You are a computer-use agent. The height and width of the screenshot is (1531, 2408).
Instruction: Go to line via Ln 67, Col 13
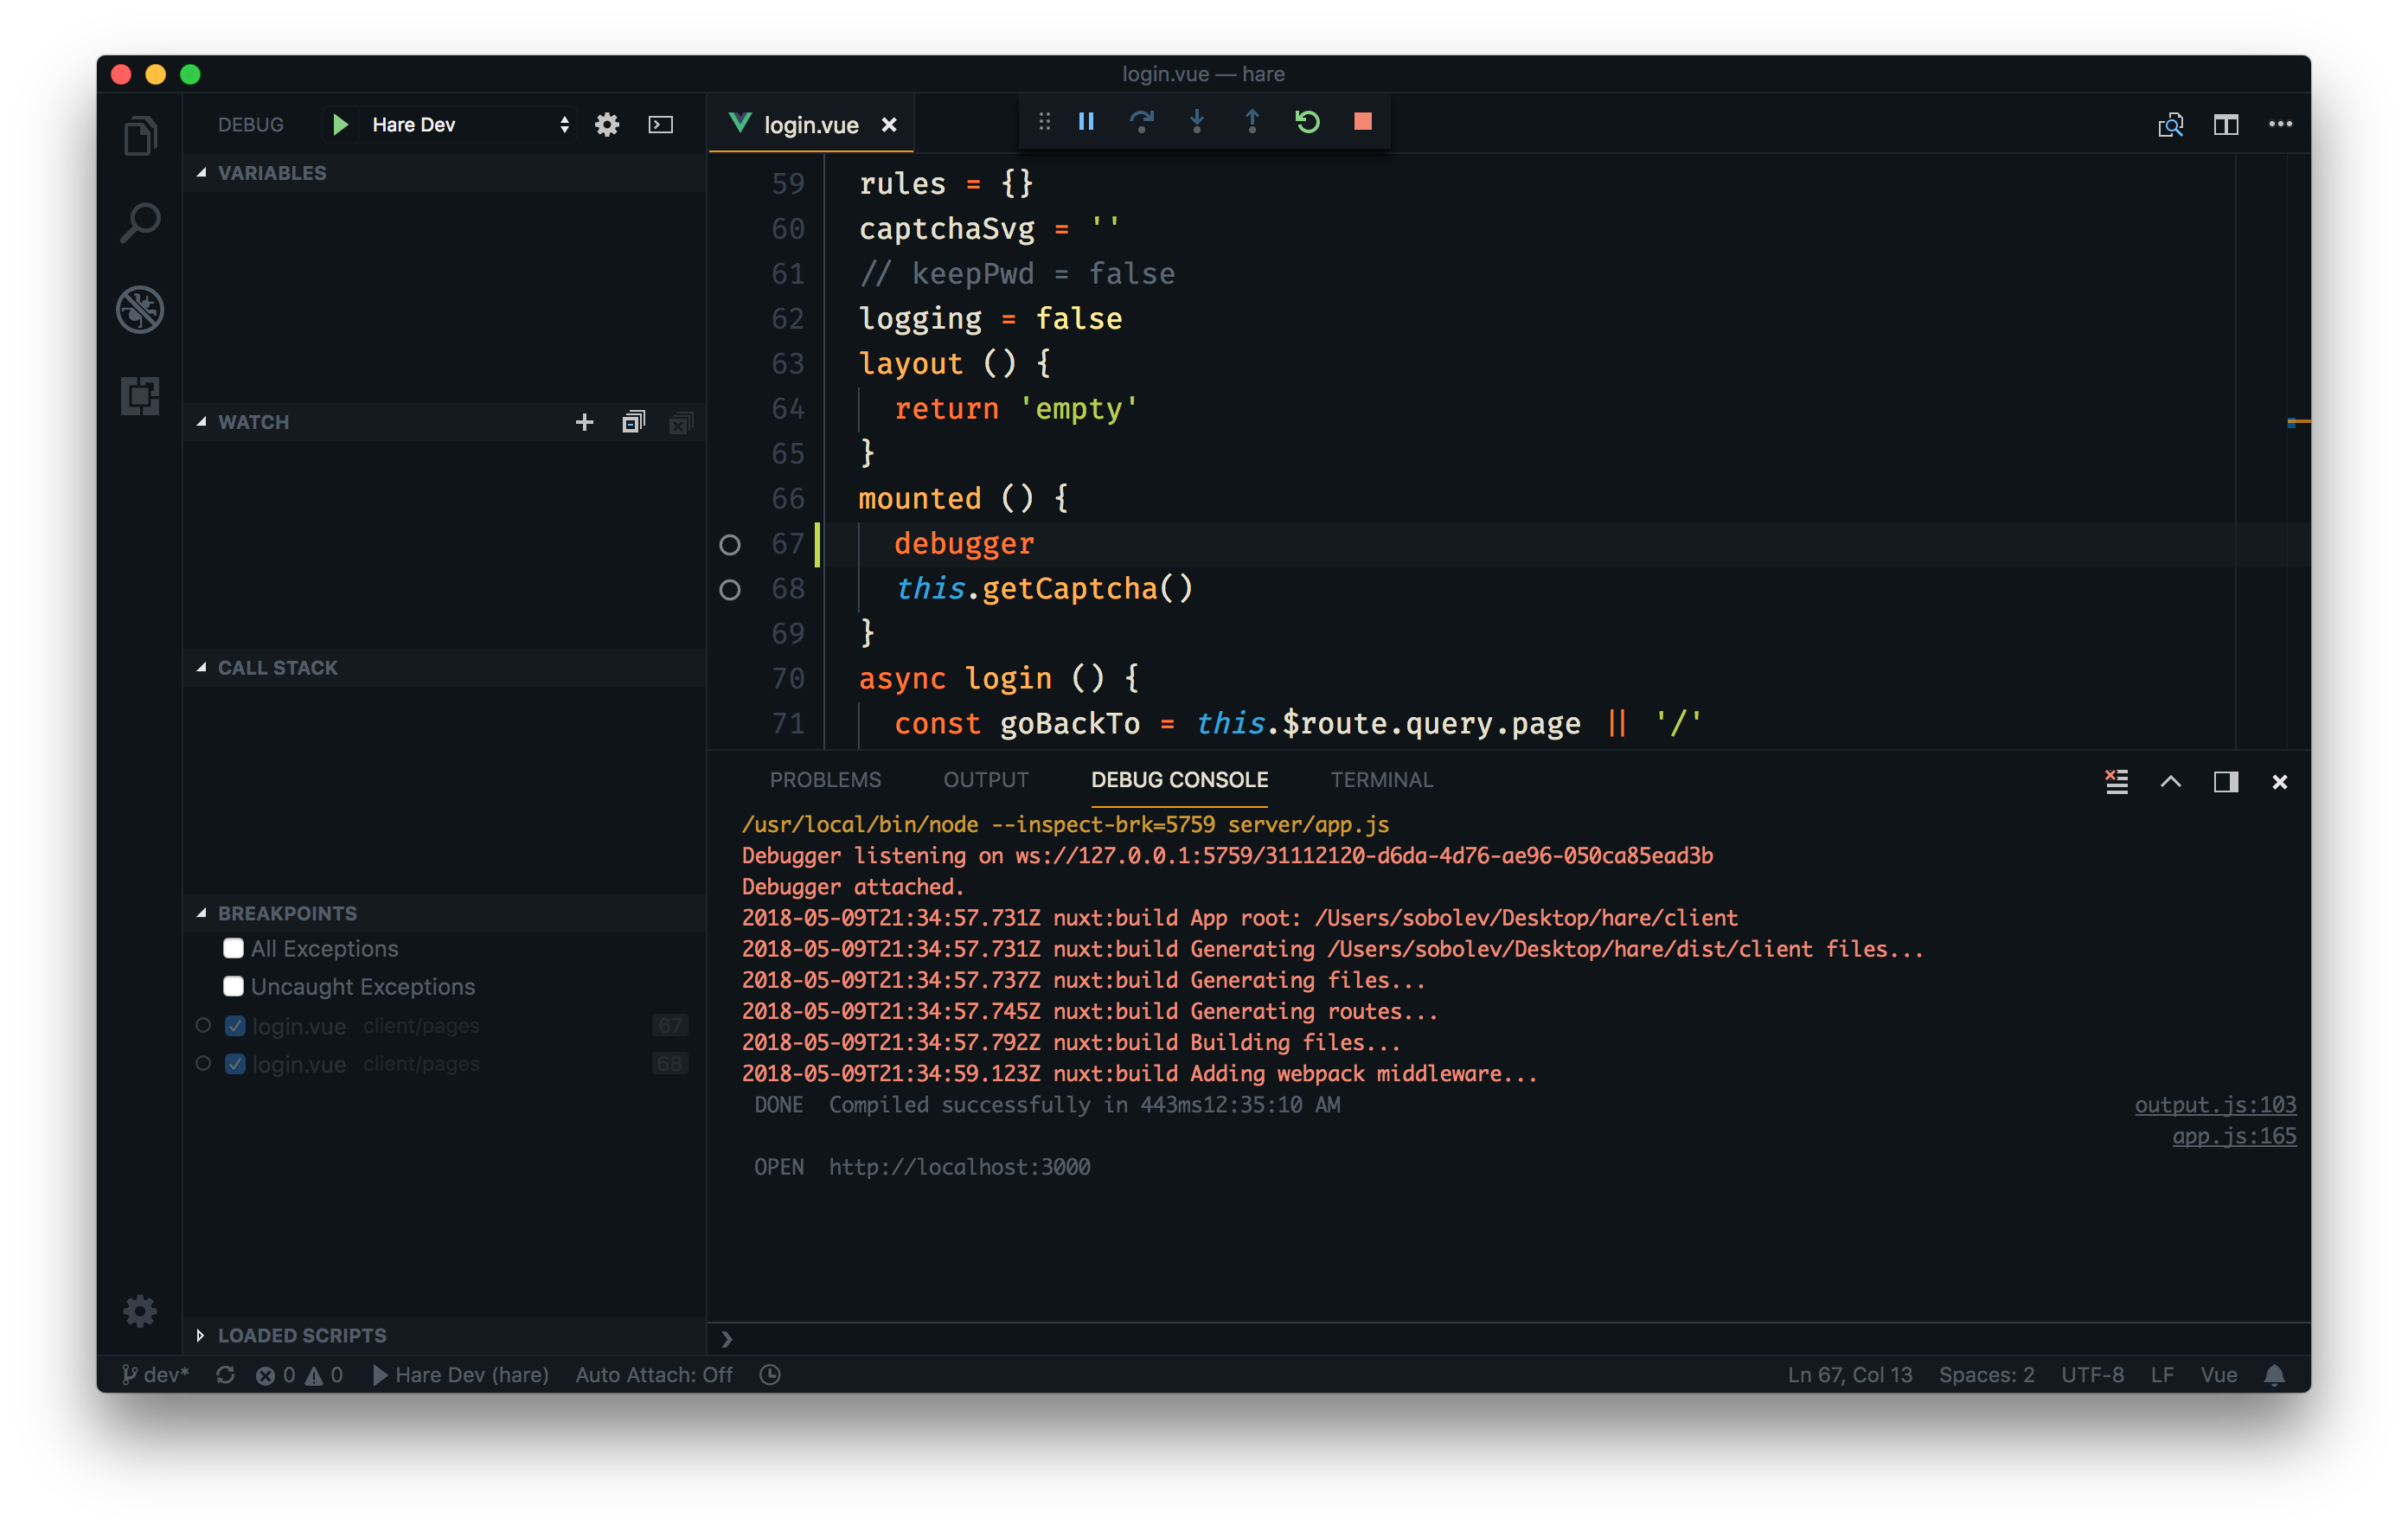pos(1849,1375)
